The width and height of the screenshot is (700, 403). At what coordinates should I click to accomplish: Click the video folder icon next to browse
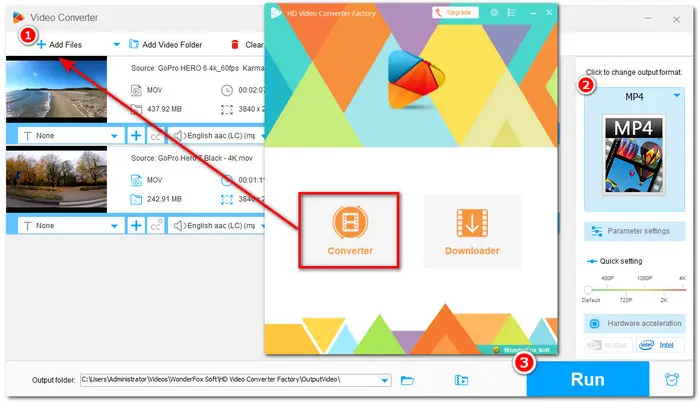(x=461, y=380)
